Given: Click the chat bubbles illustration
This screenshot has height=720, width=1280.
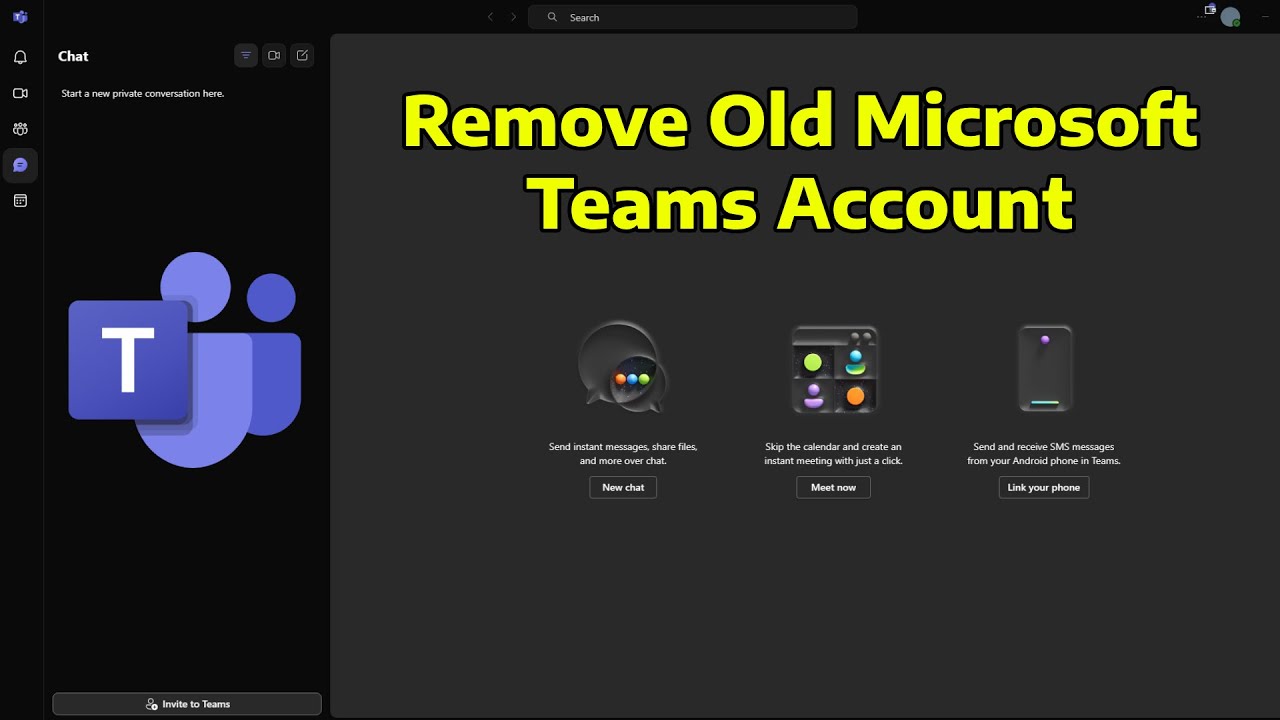Looking at the screenshot, I should click(x=623, y=368).
